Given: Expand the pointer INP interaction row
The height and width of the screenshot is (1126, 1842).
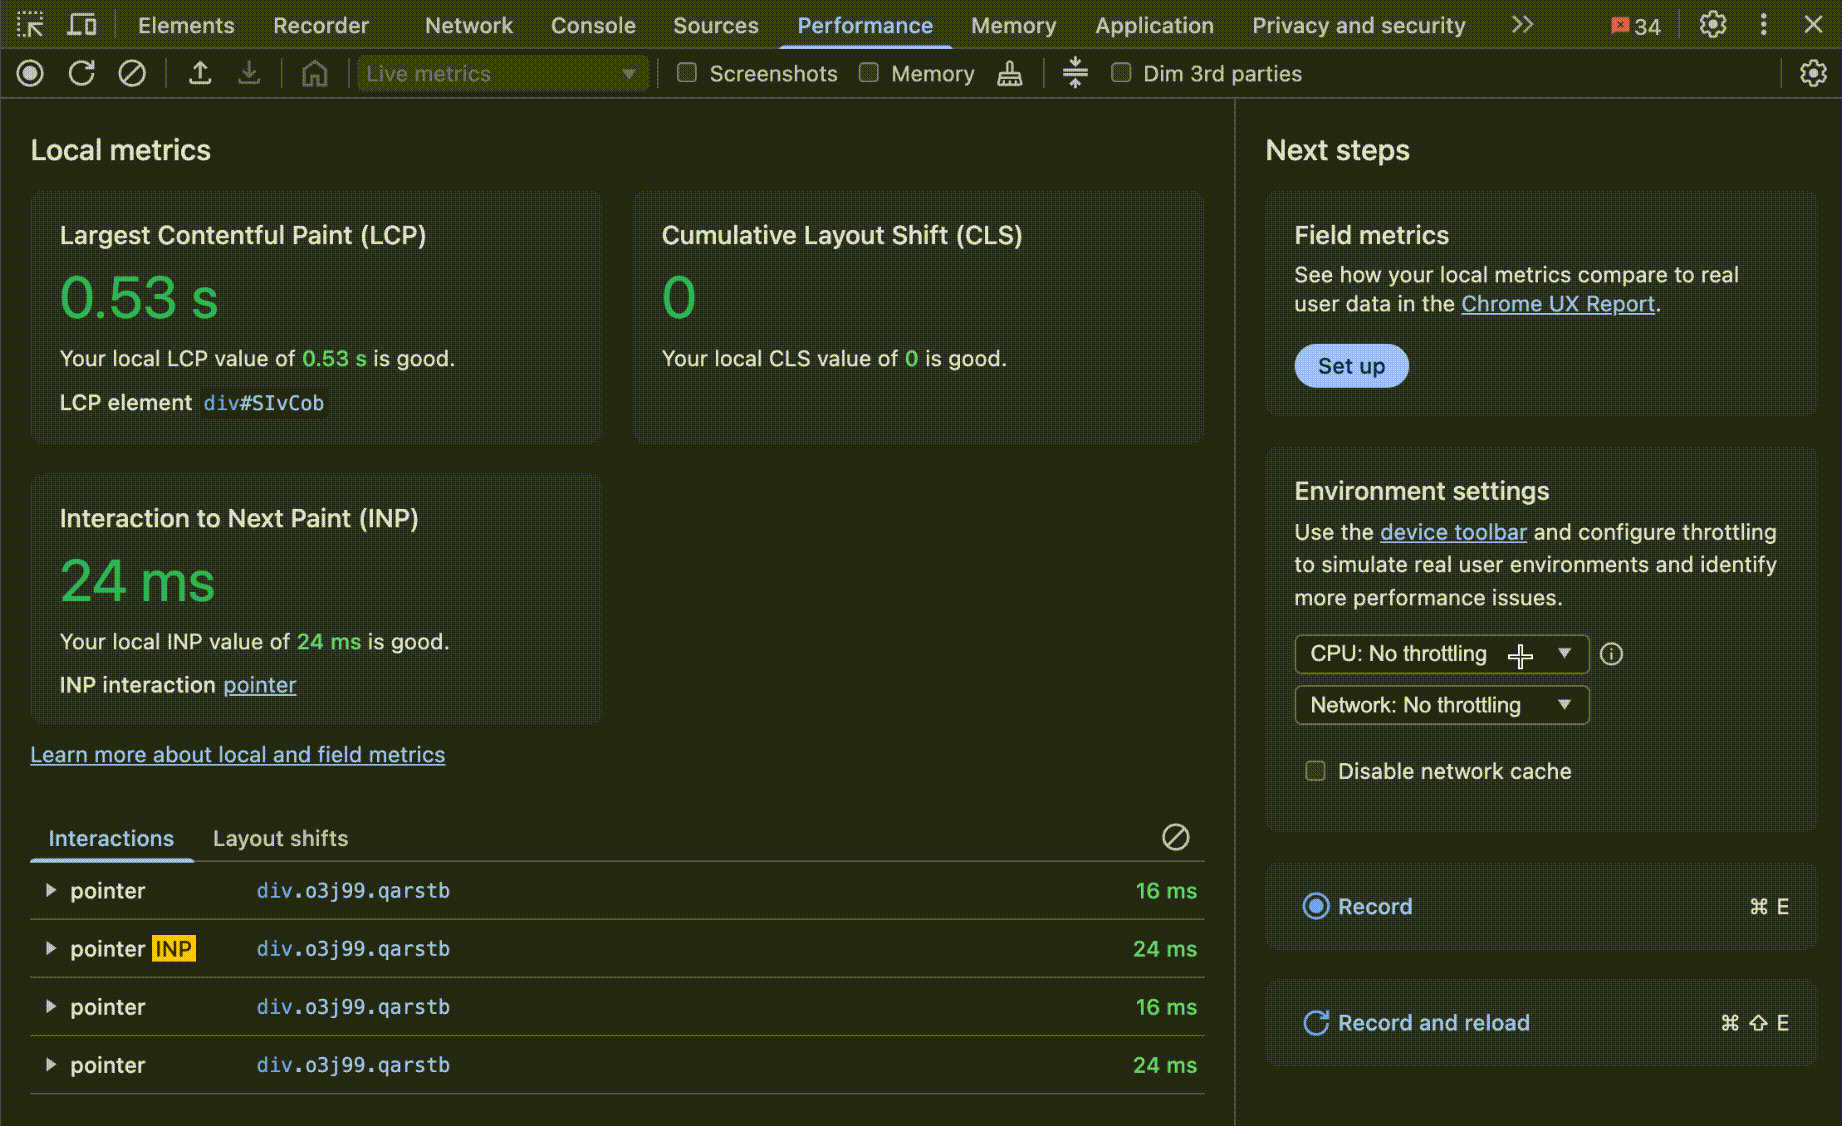Looking at the screenshot, I should pyautogui.click(x=50, y=949).
